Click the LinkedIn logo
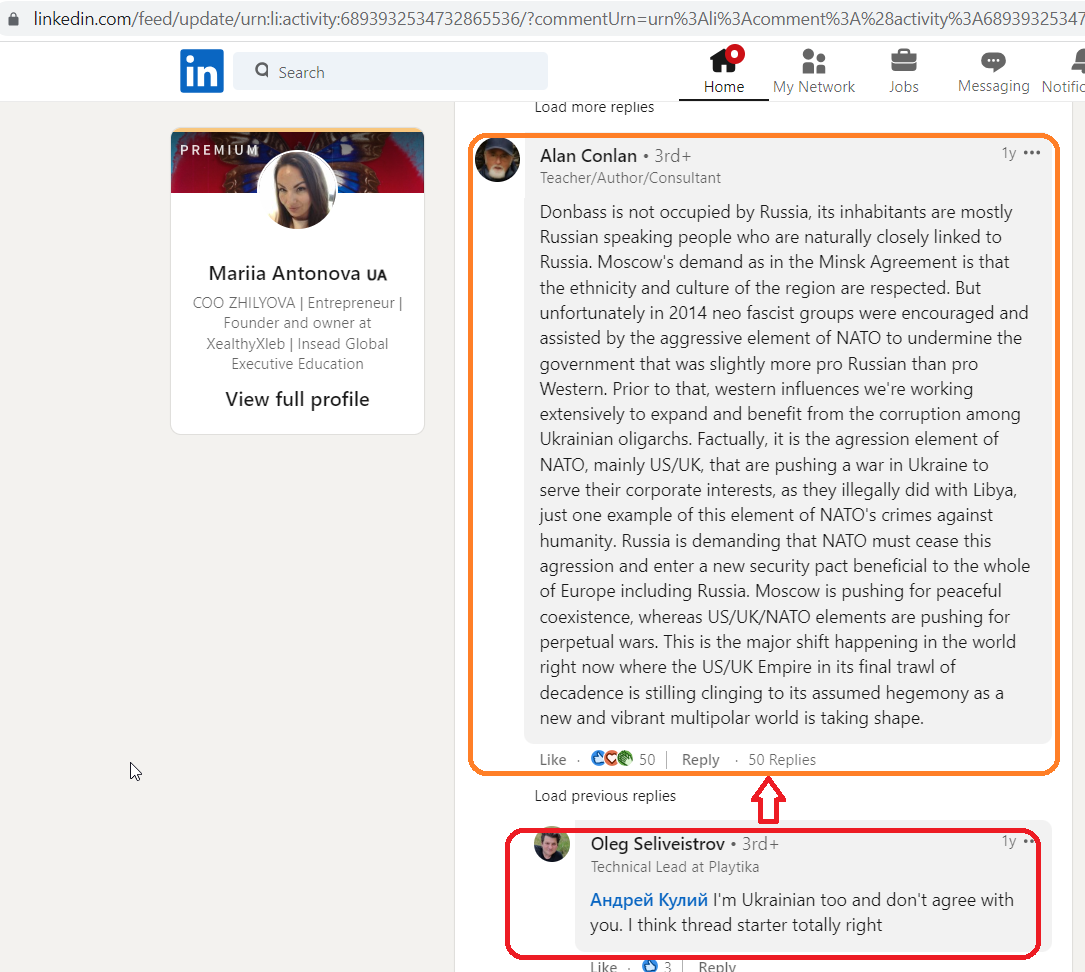 pos(201,71)
